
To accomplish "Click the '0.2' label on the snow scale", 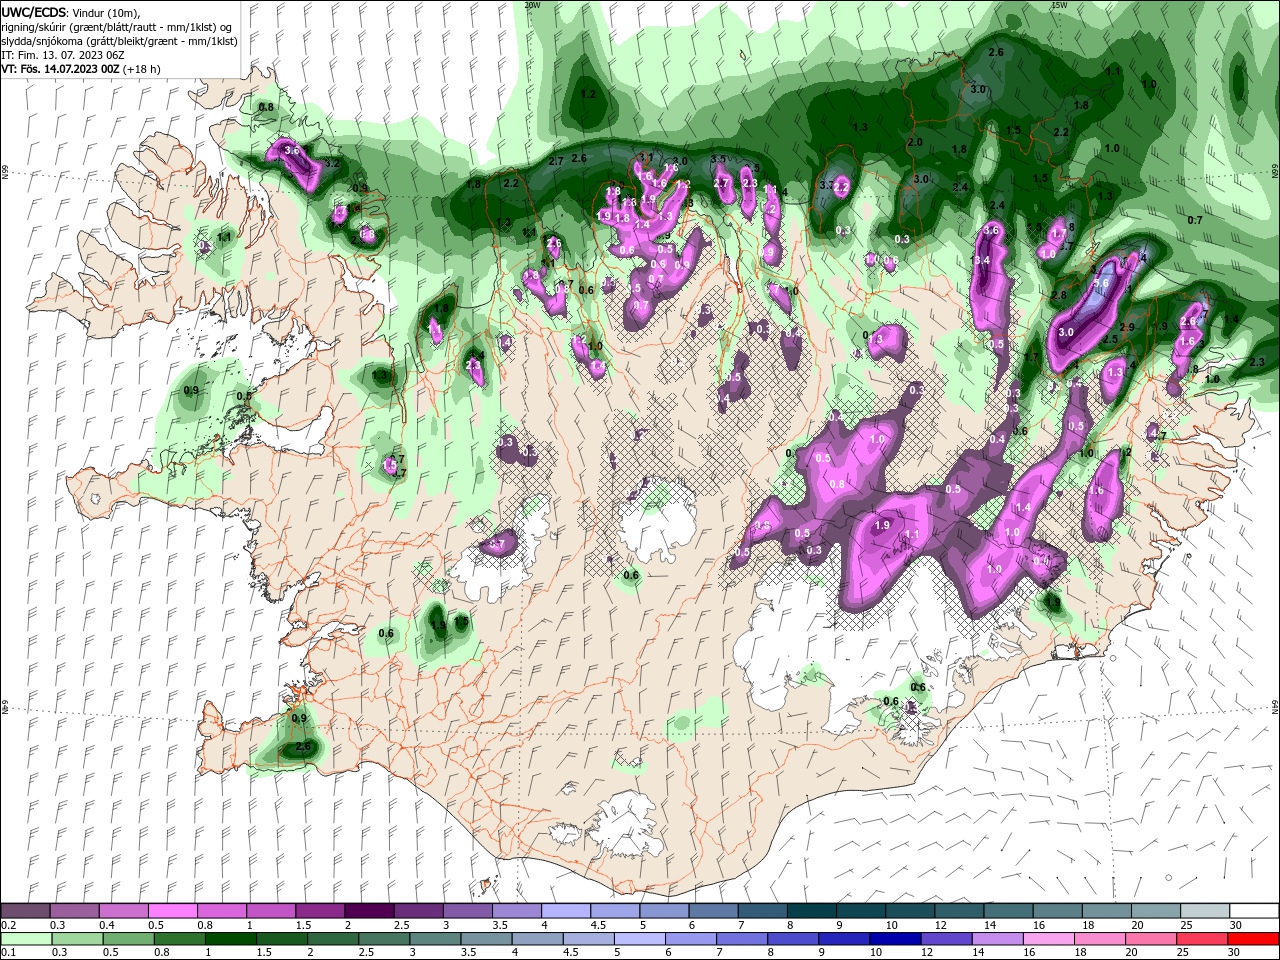I will click(7, 925).
